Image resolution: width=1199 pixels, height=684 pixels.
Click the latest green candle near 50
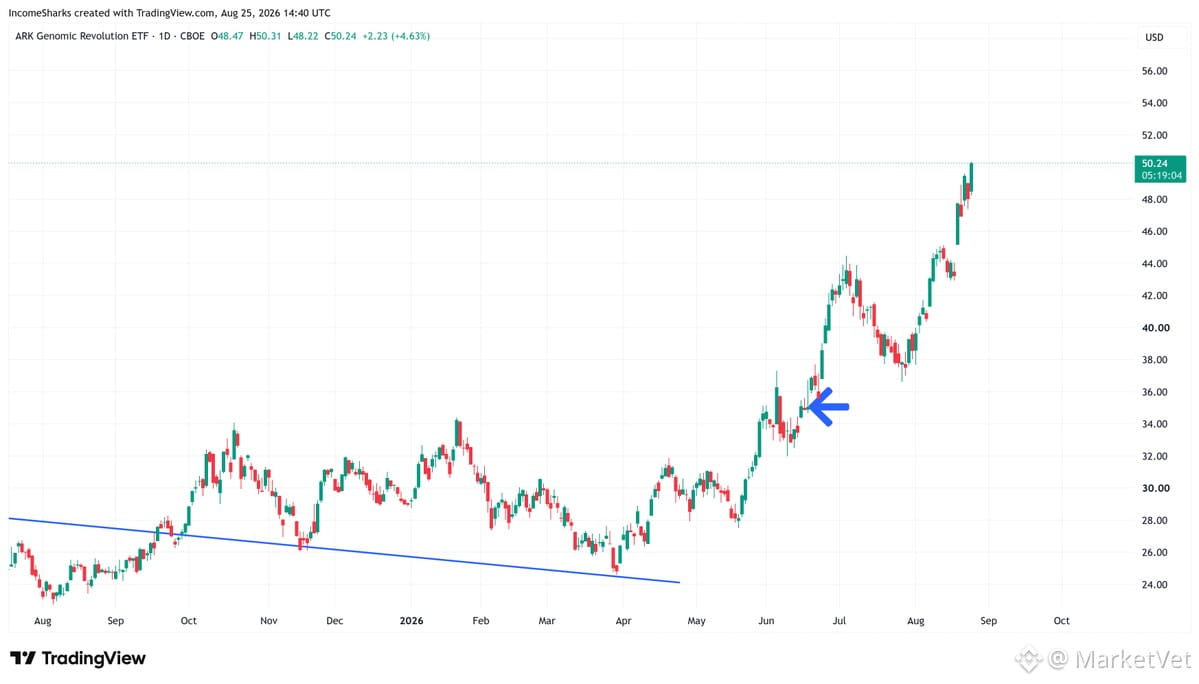click(x=971, y=177)
